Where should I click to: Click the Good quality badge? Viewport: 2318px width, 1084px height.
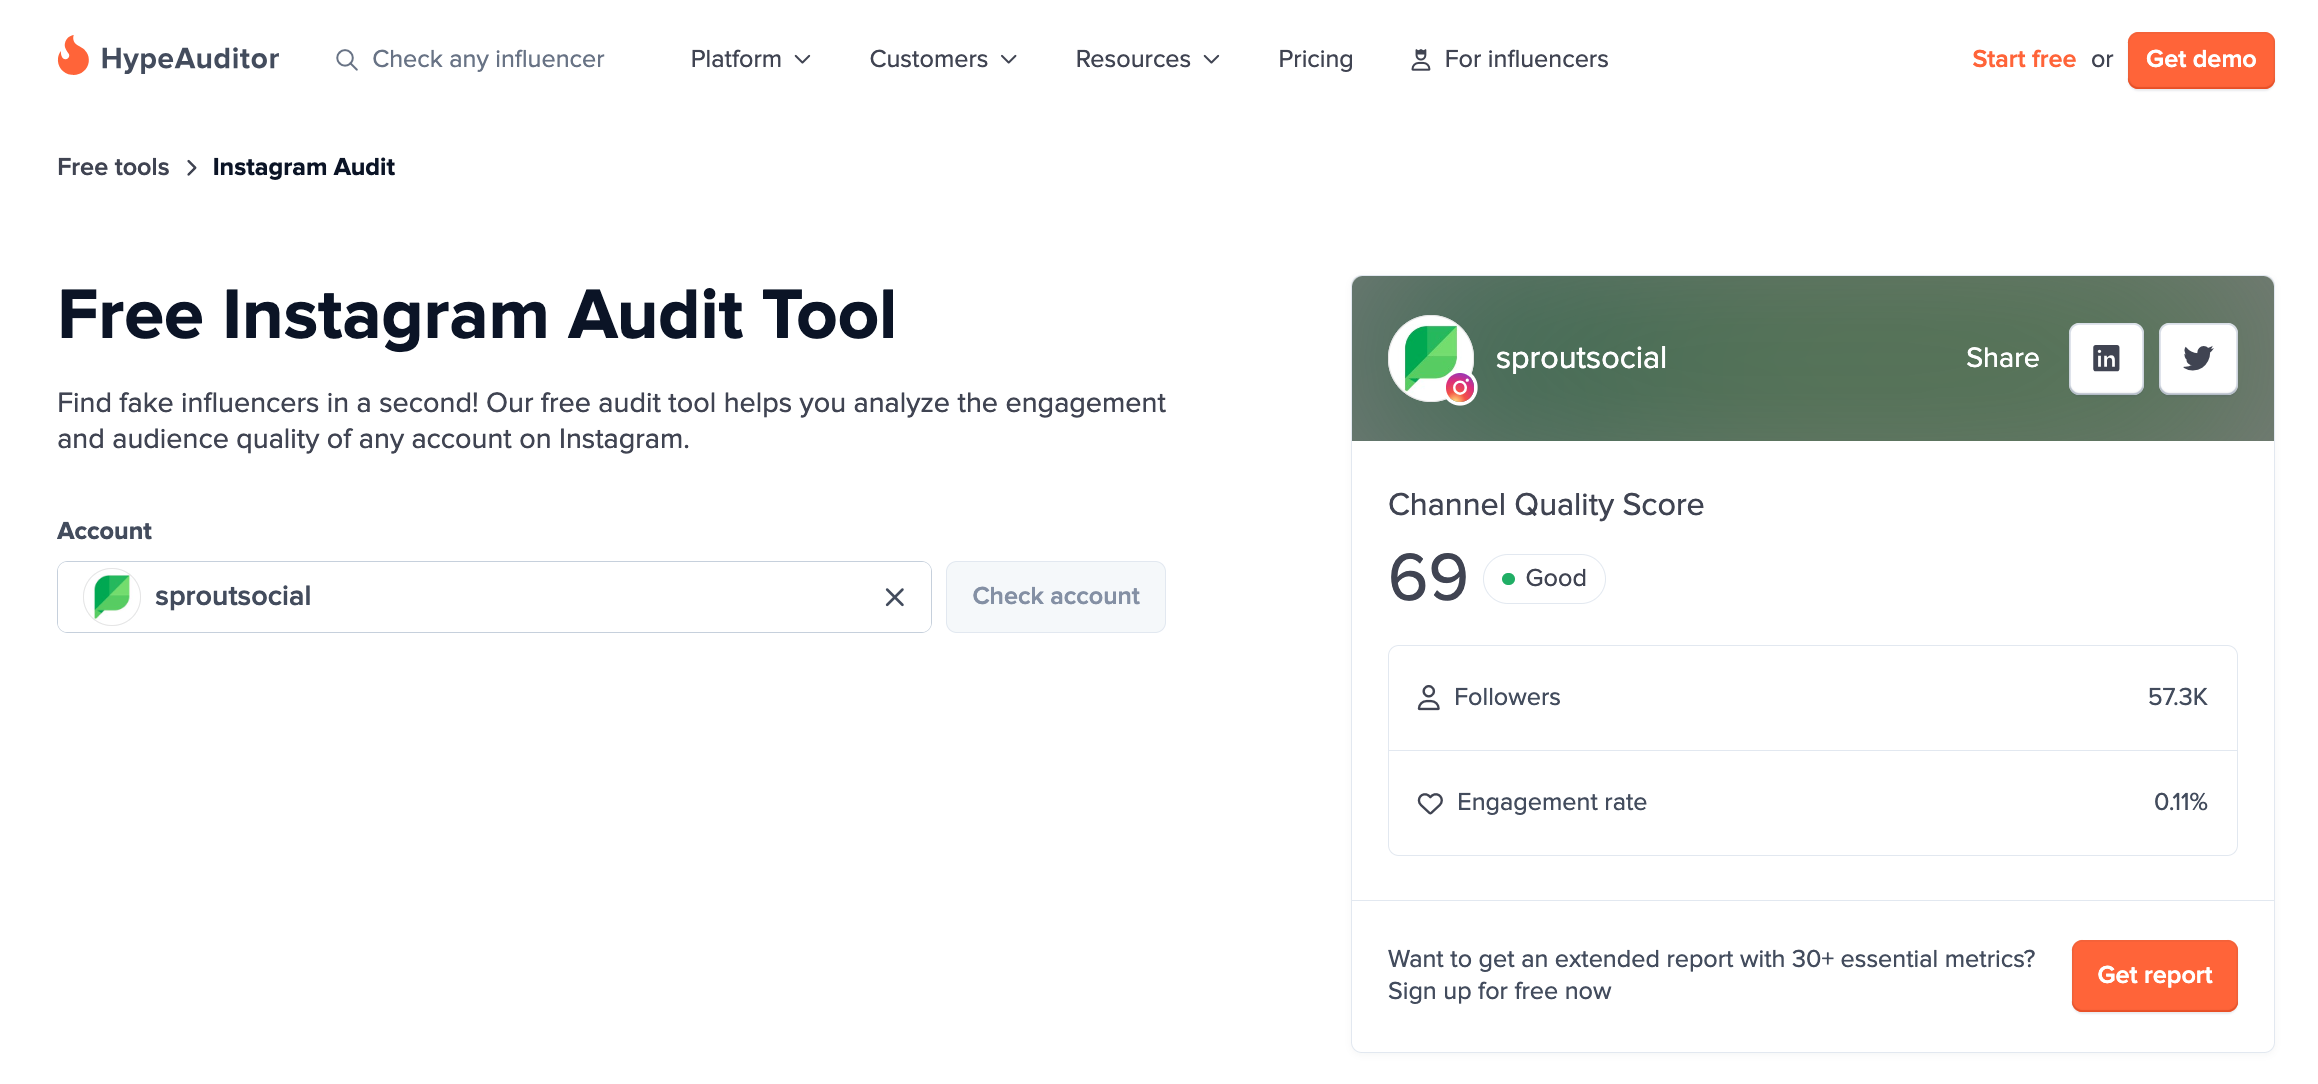tap(1544, 578)
